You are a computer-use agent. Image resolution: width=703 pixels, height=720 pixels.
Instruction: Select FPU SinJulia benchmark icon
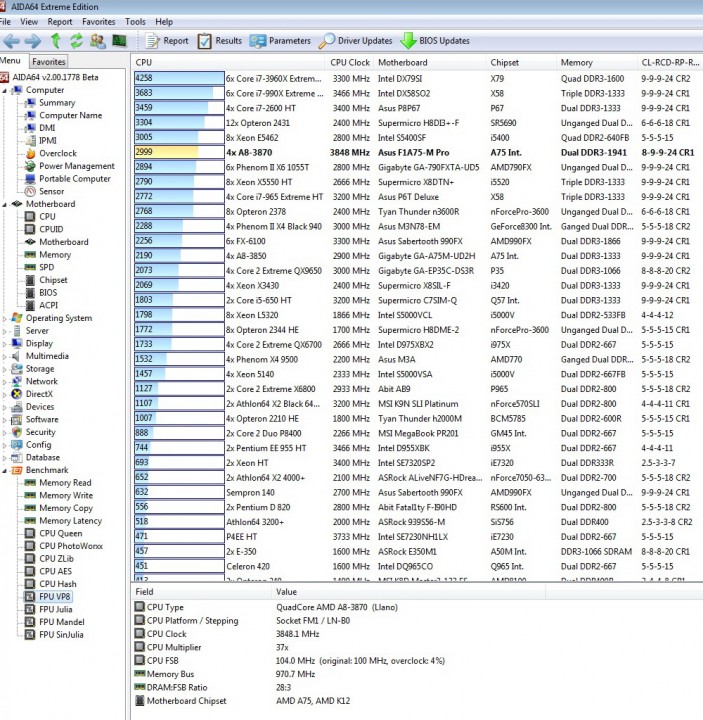point(30,635)
